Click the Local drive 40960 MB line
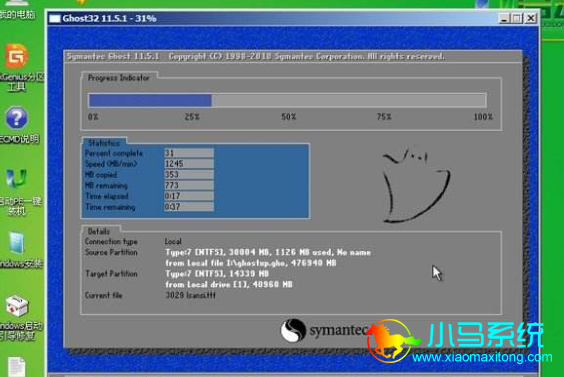The width and height of the screenshot is (564, 377). 229,285
